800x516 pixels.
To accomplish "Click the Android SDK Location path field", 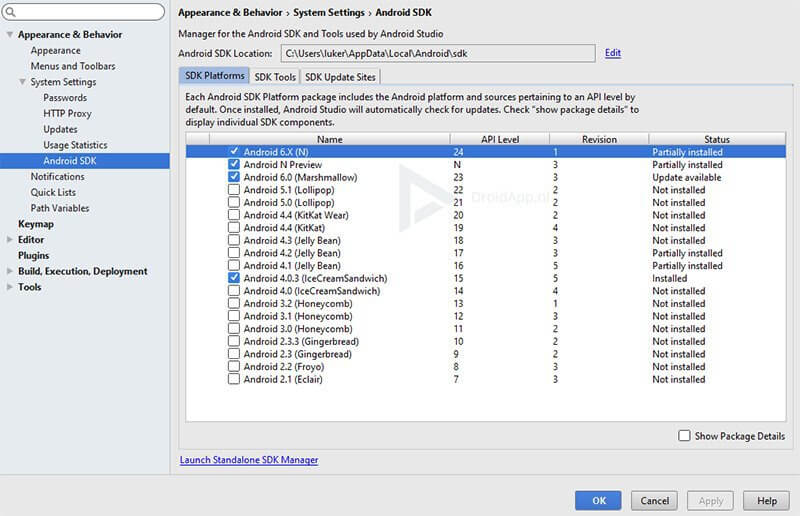I will pyautogui.click(x=436, y=53).
